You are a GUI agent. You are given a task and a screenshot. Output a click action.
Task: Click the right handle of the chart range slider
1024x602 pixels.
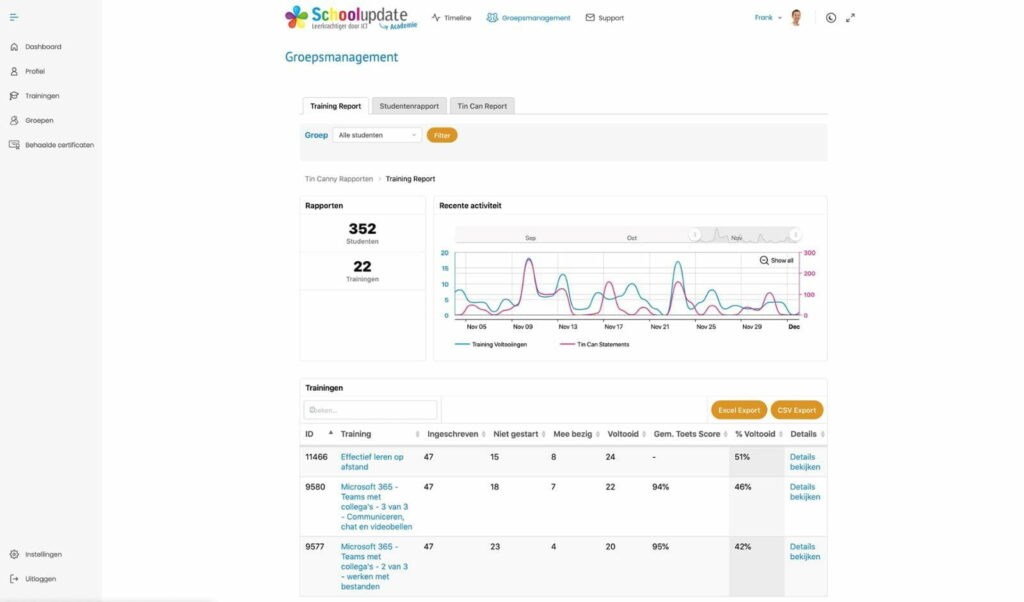pos(795,234)
